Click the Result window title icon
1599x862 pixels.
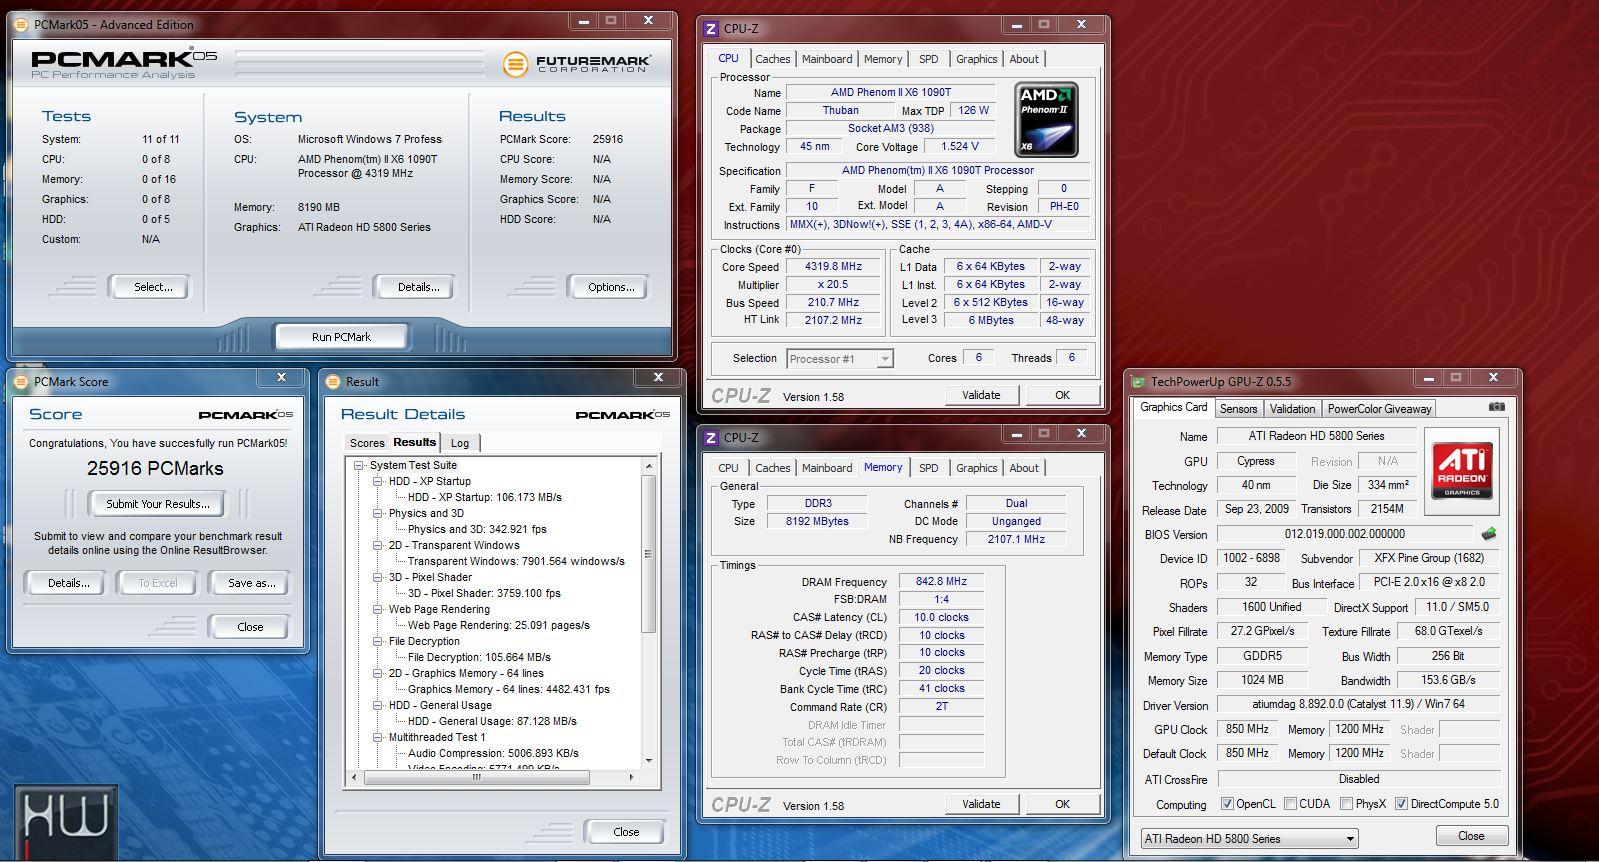pyautogui.click(x=334, y=381)
